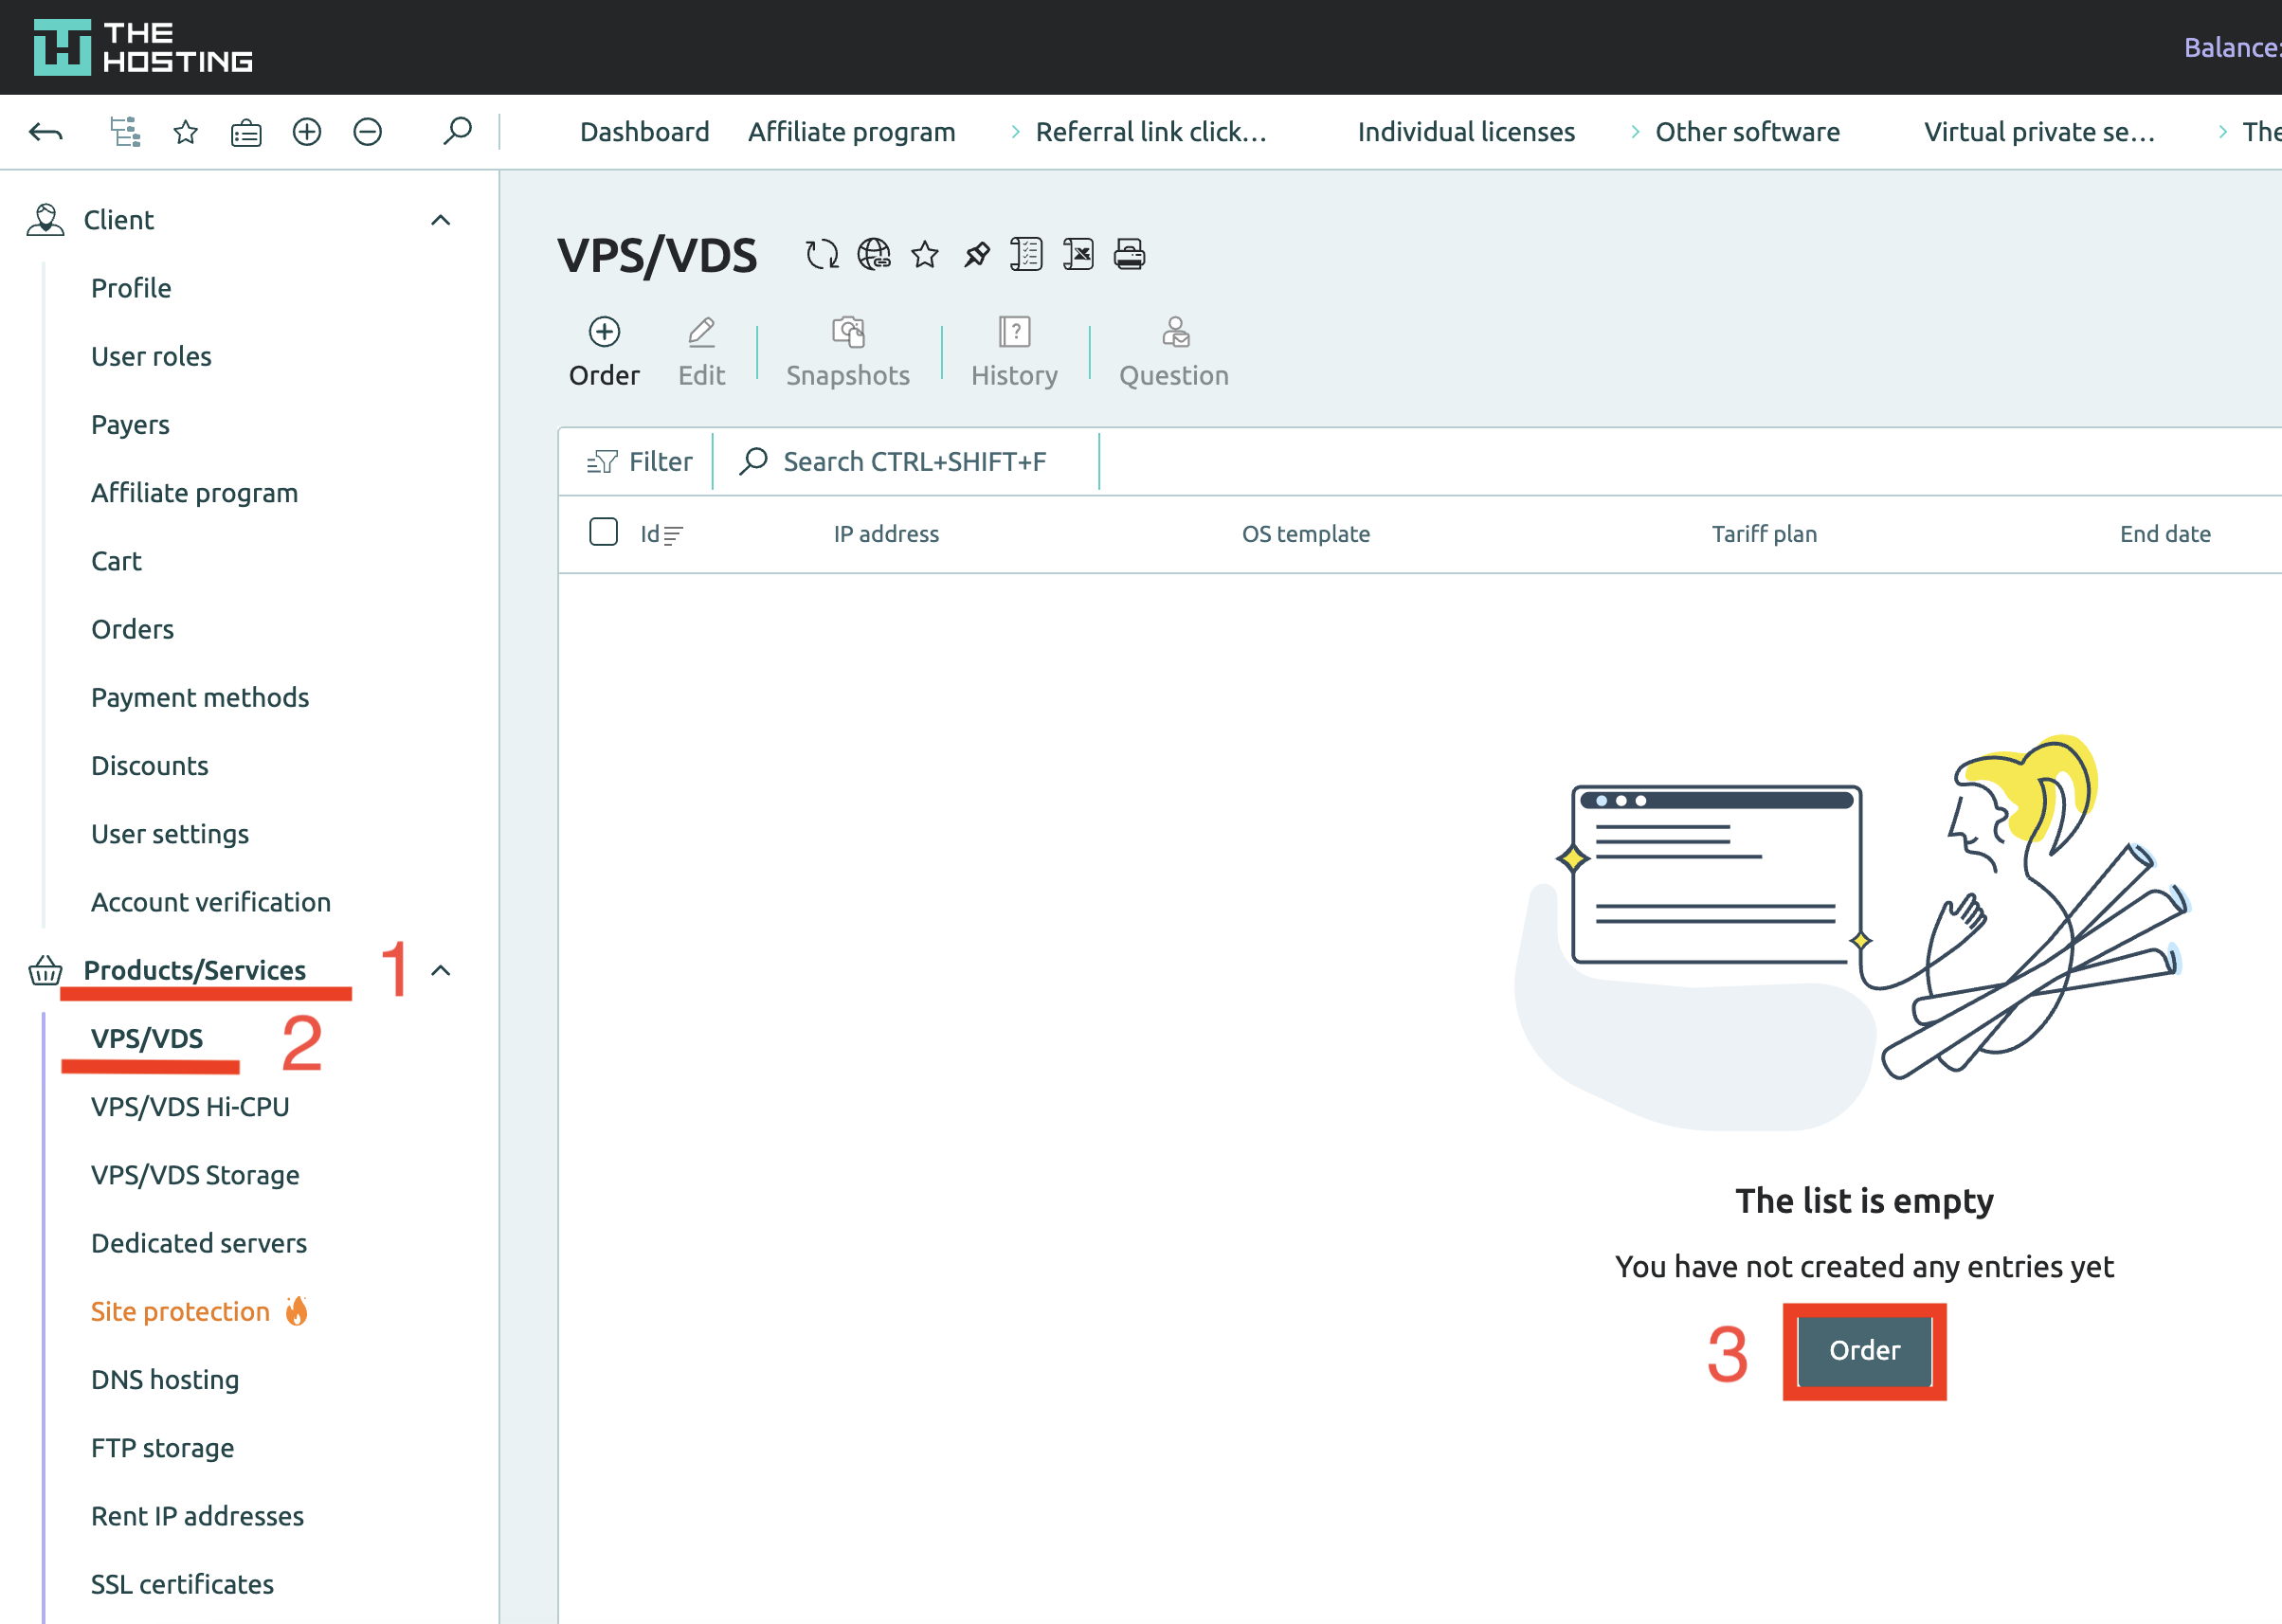Open Site protection in sidebar
The width and height of the screenshot is (2282, 1624).
181,1311
